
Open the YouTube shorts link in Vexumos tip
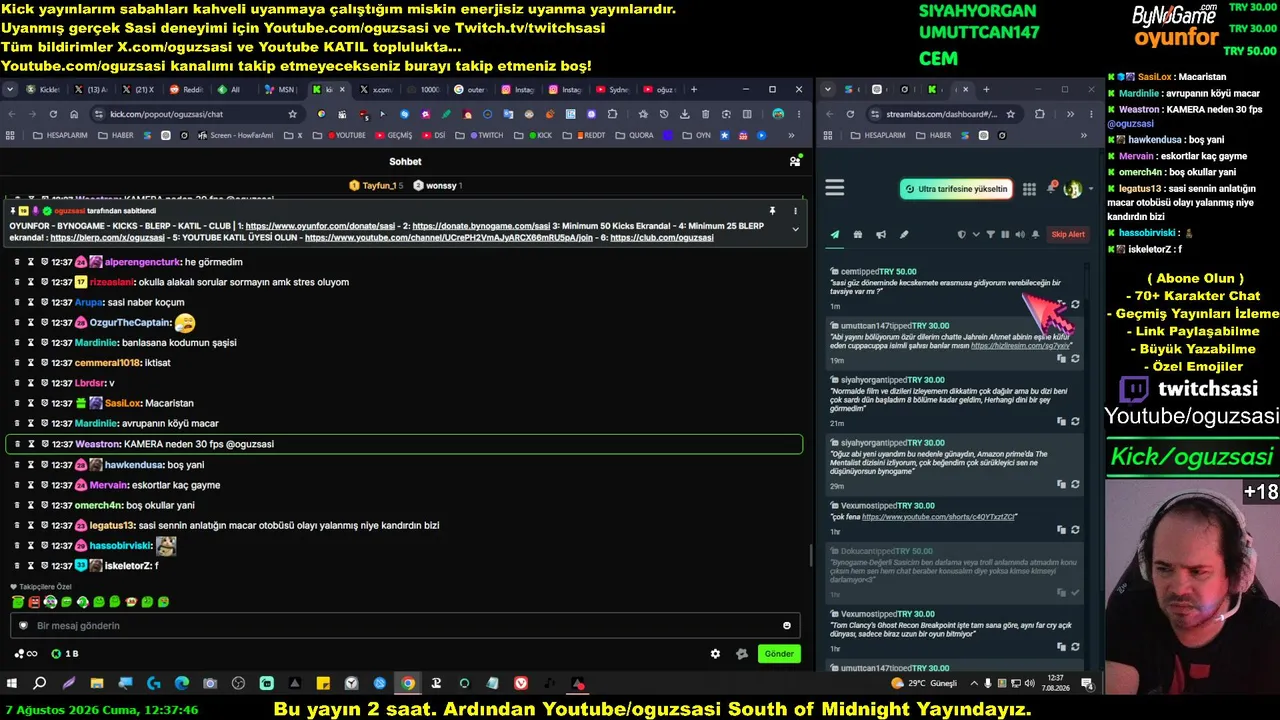tap(938, 517)
